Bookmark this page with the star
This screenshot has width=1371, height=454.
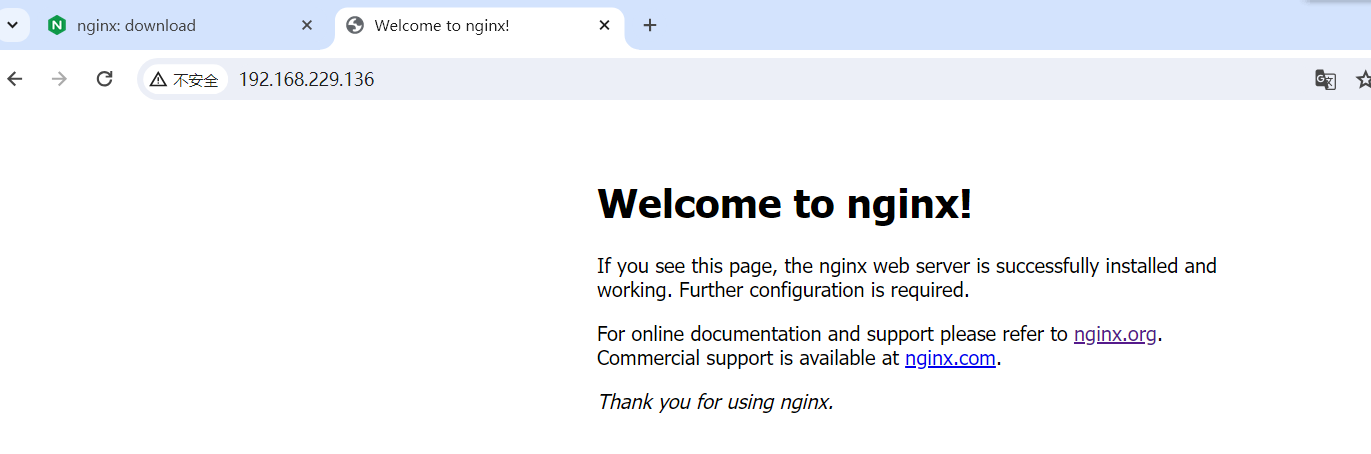tap(1362, 80)
